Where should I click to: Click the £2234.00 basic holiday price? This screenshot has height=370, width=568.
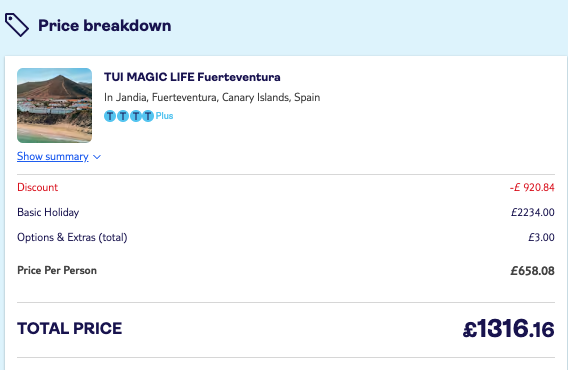click(532, 212)
